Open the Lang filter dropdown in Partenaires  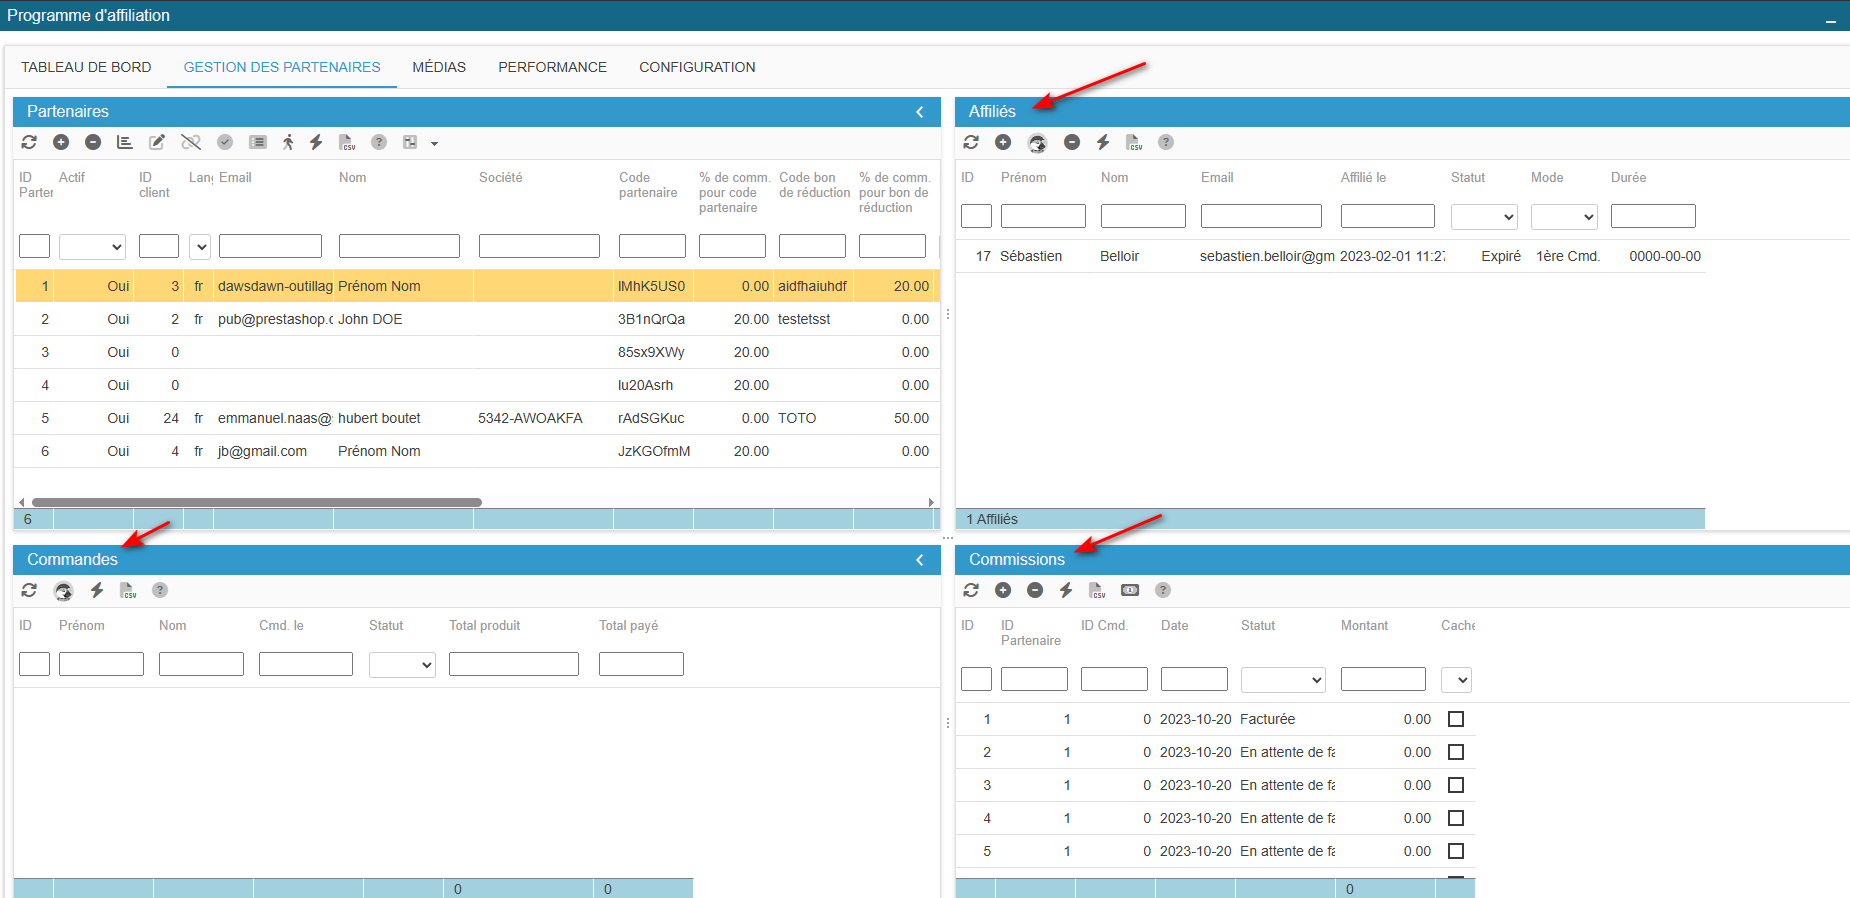click(x=200, y=246)
